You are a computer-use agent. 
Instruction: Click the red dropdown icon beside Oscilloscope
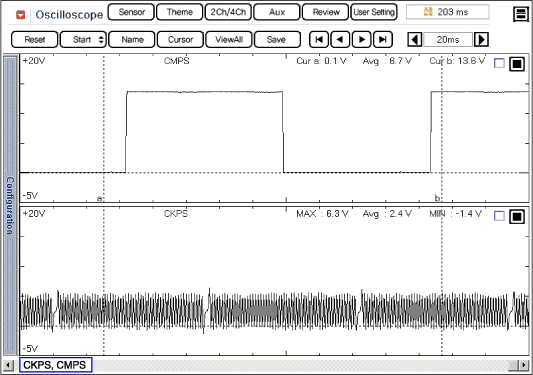coord(21,15)
